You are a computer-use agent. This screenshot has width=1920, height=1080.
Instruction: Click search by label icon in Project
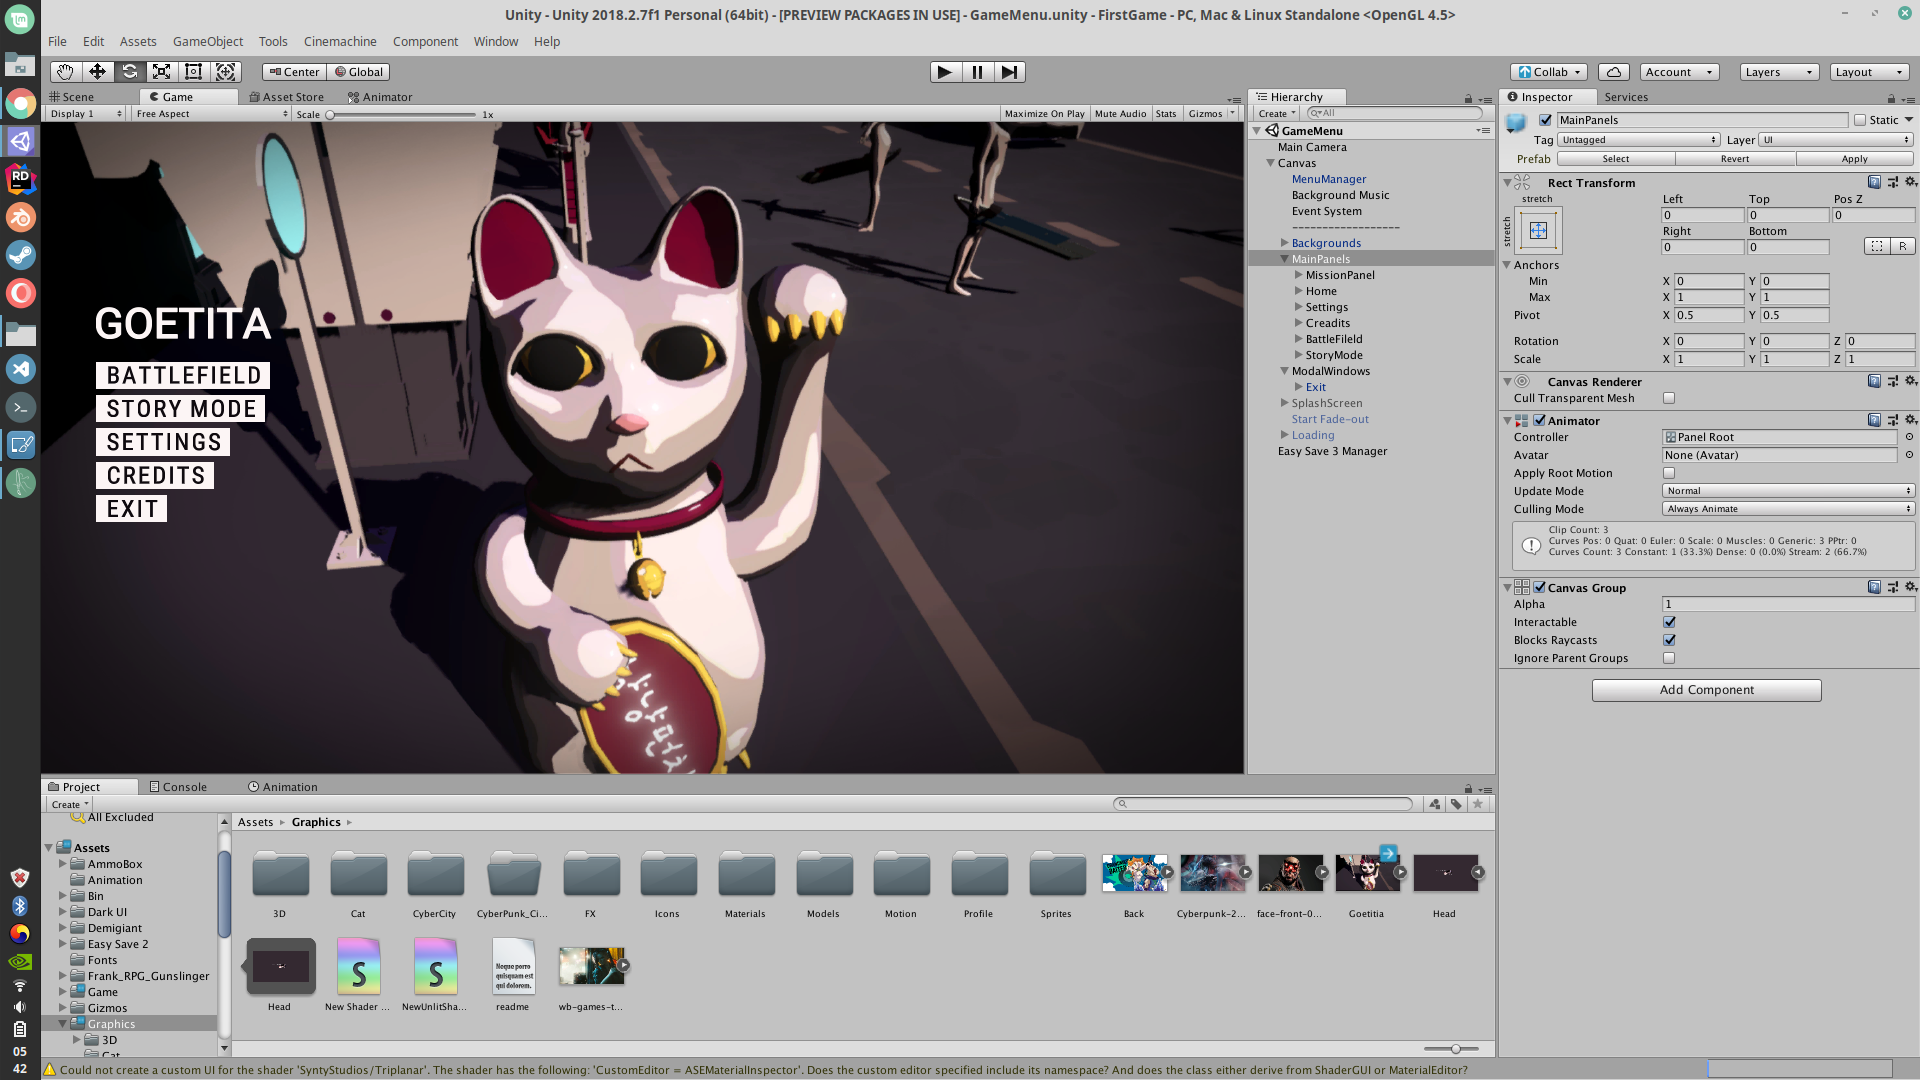tap(1456, 804)
